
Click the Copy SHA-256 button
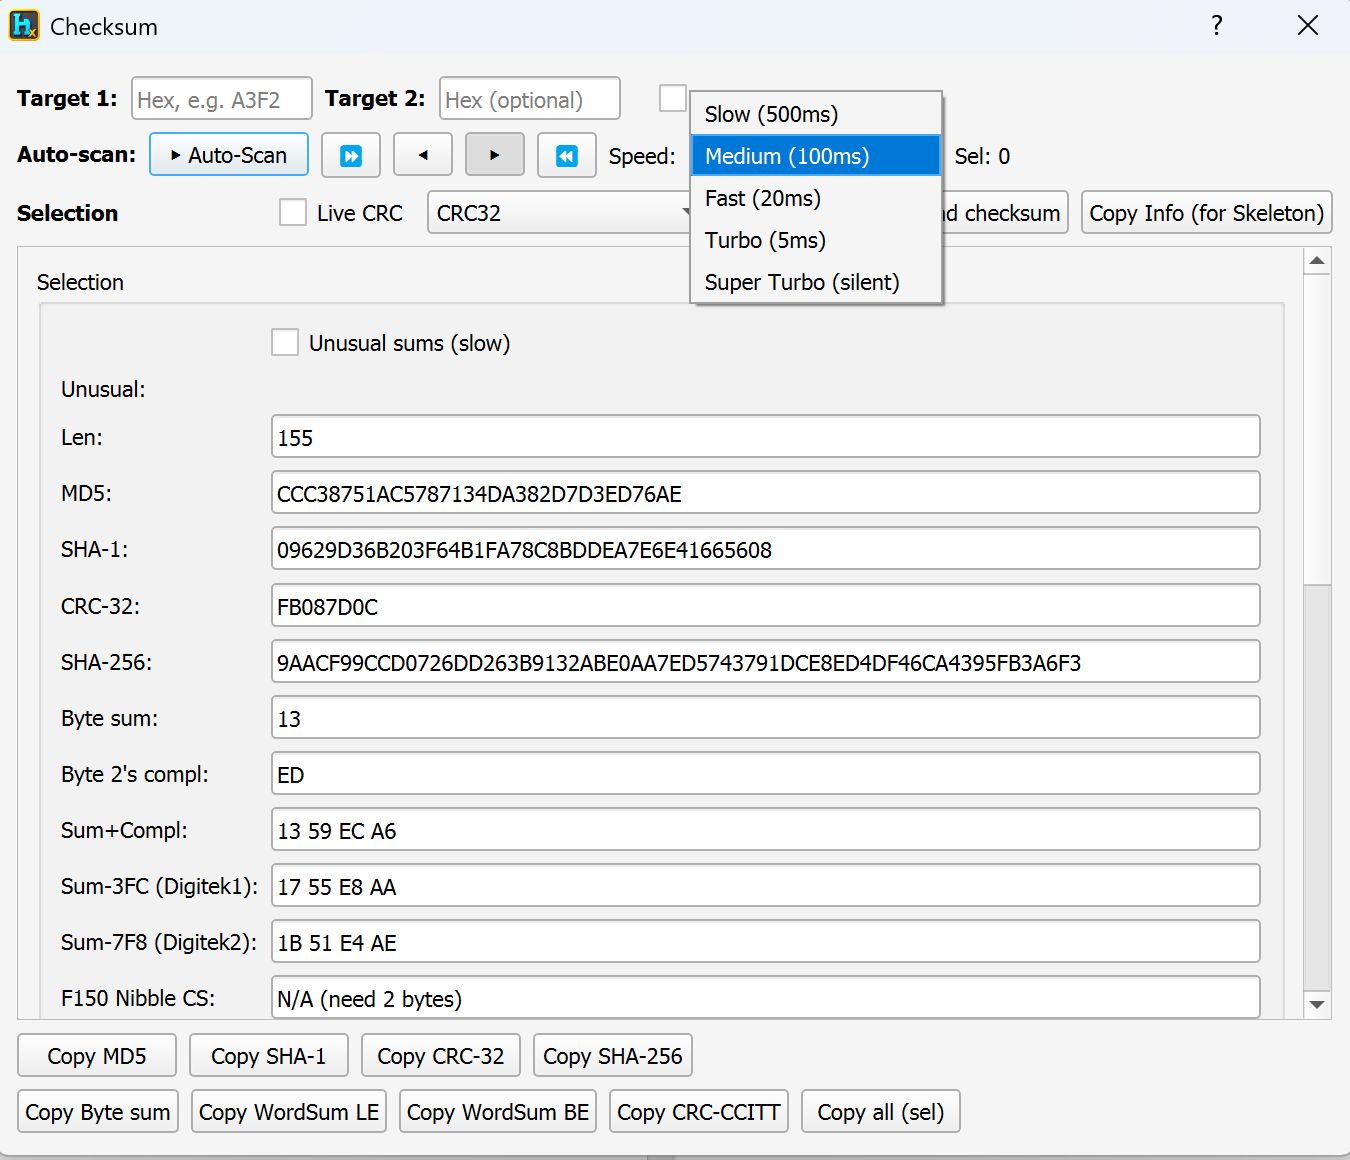(613, 1055)
